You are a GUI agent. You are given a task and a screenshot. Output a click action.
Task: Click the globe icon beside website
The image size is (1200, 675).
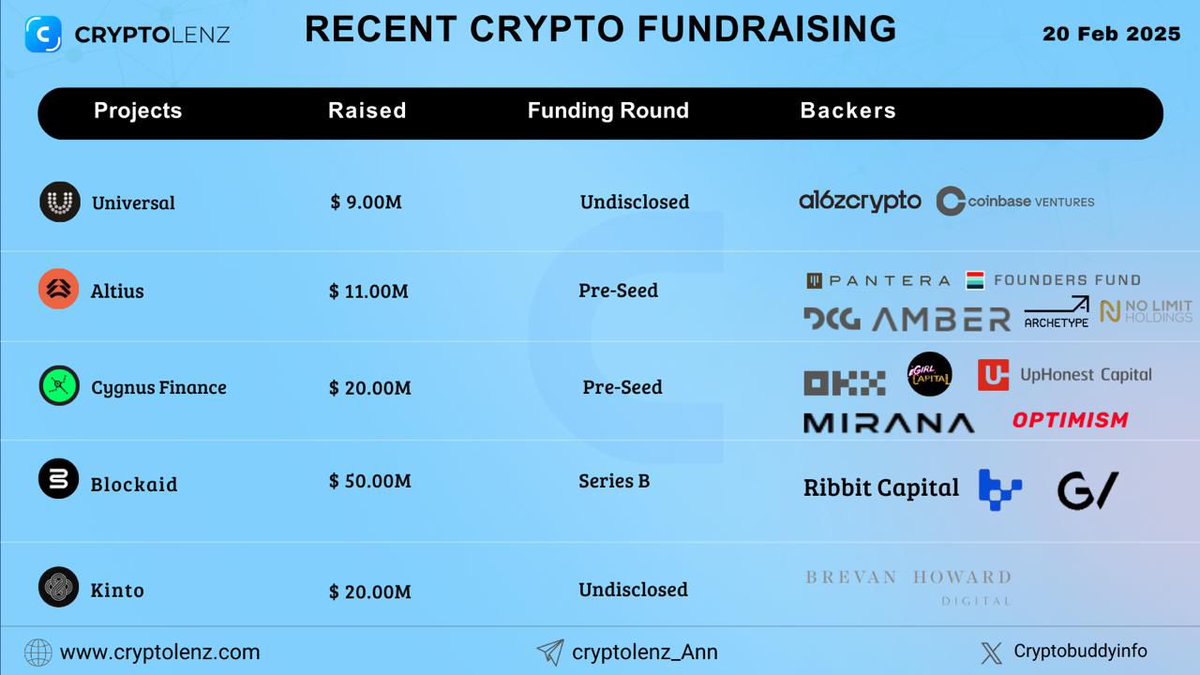38,653
